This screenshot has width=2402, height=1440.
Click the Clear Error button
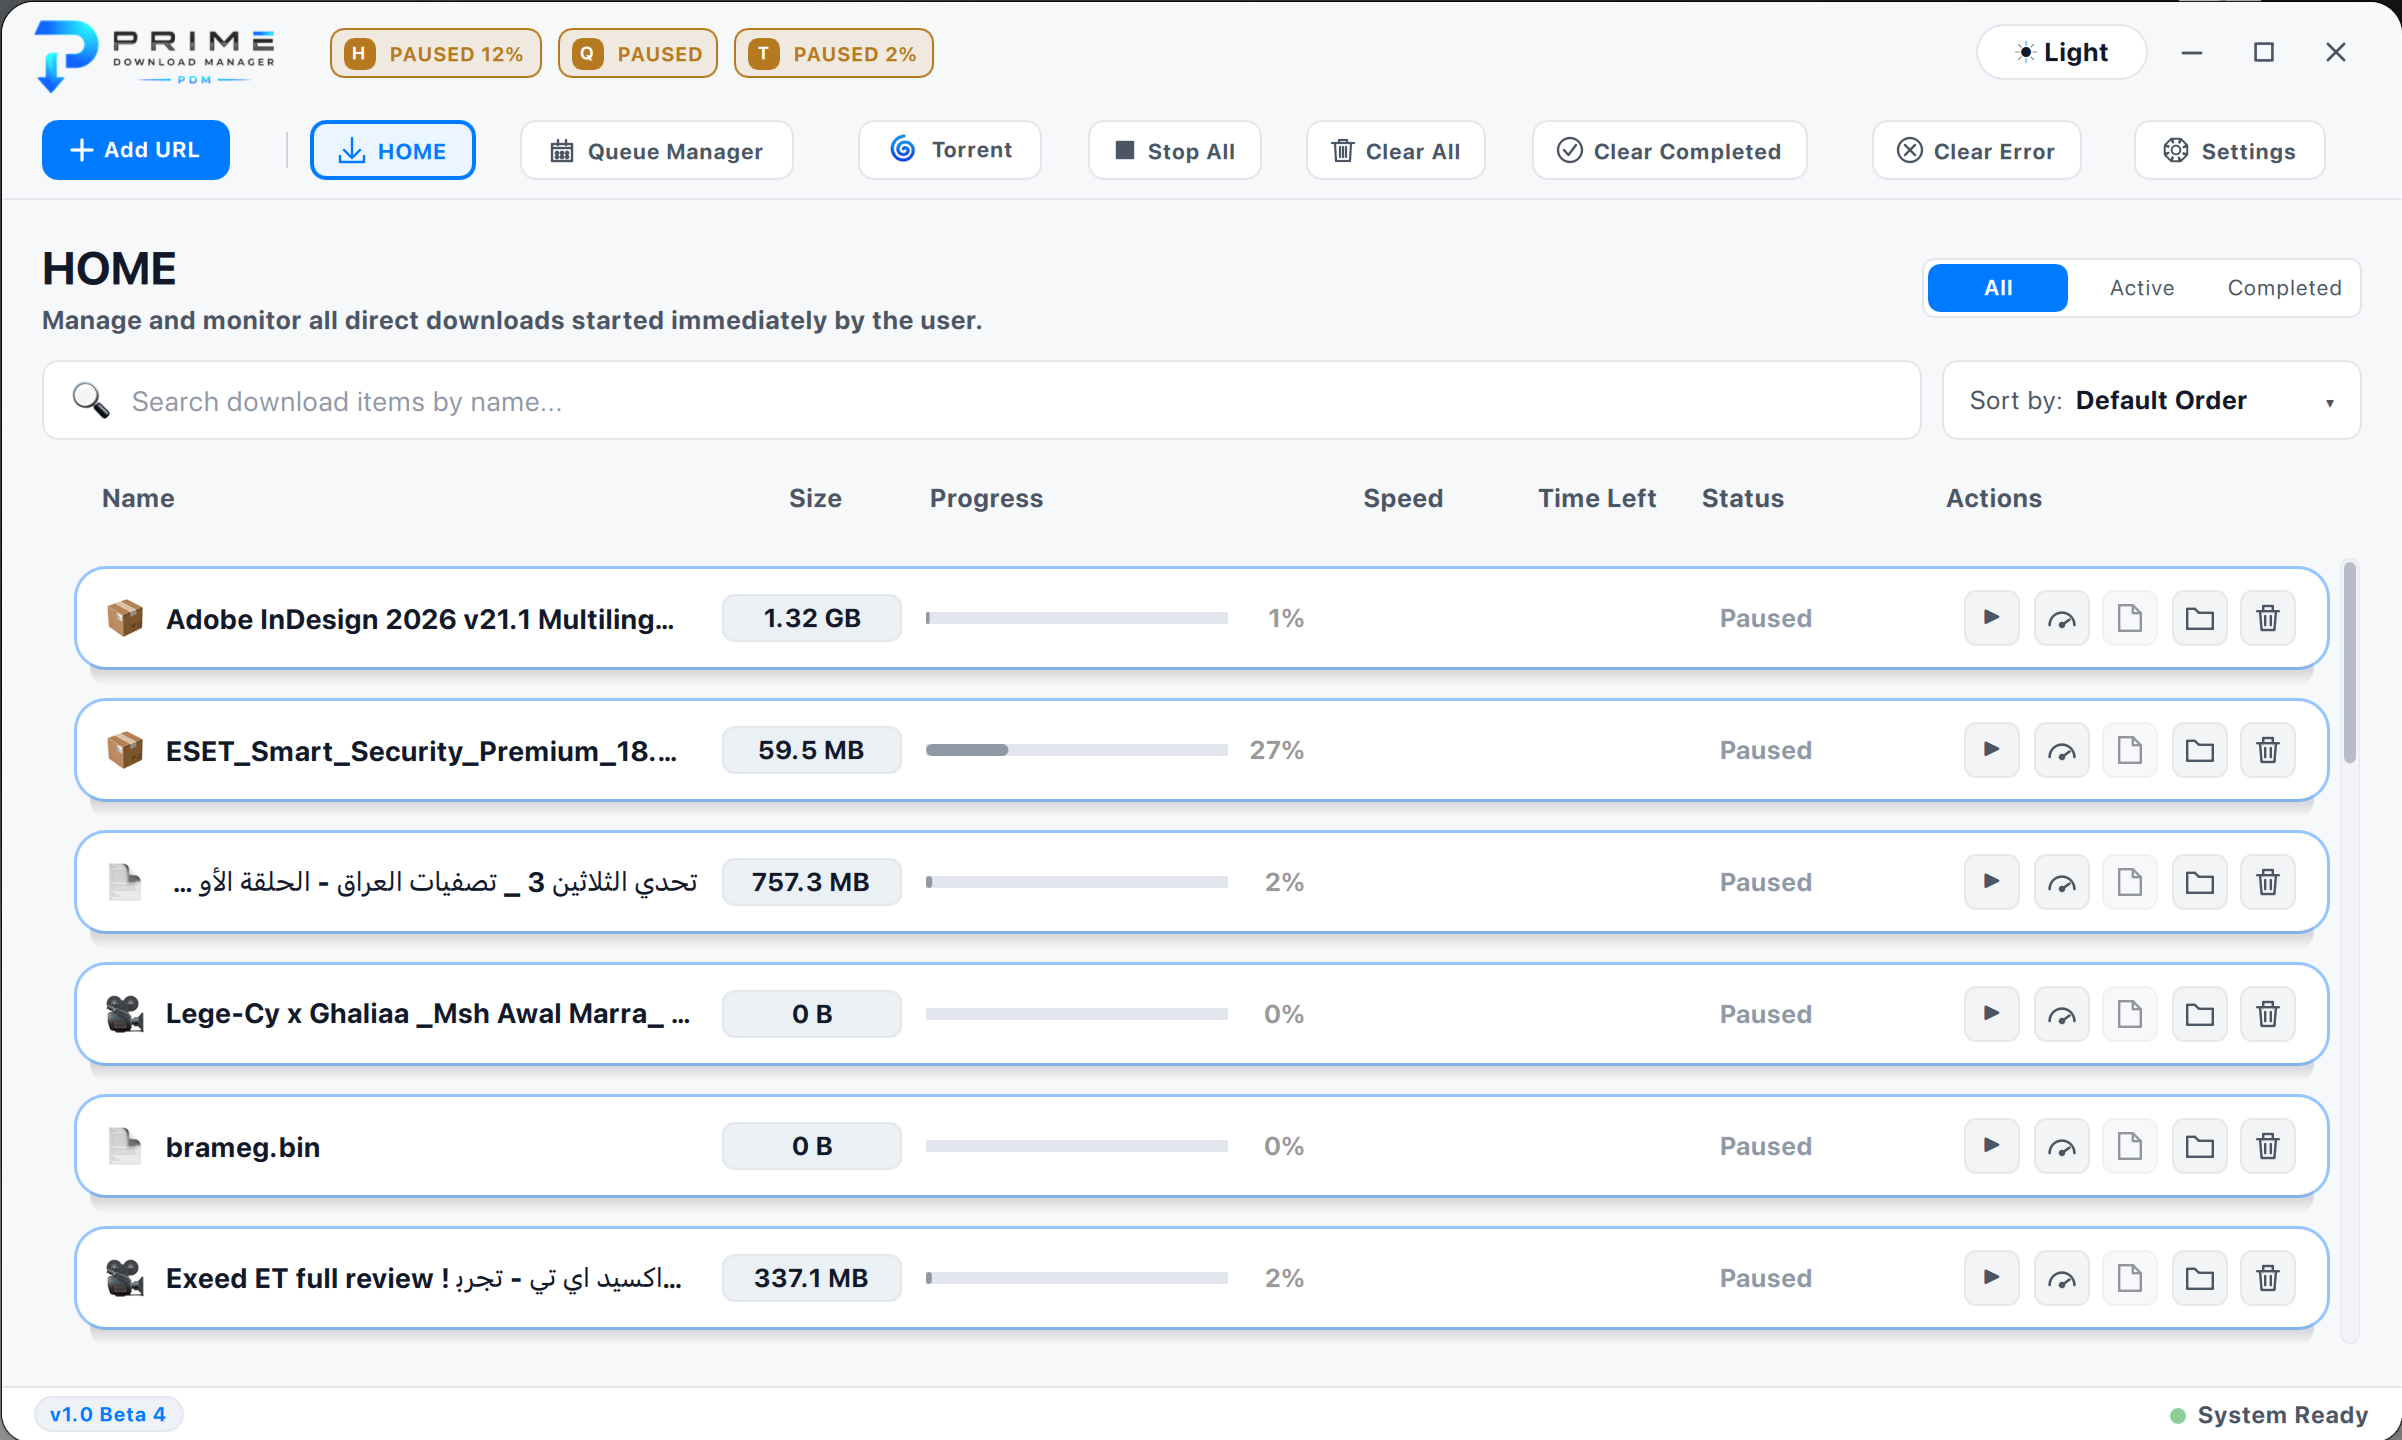click(x=1976, y=151)
